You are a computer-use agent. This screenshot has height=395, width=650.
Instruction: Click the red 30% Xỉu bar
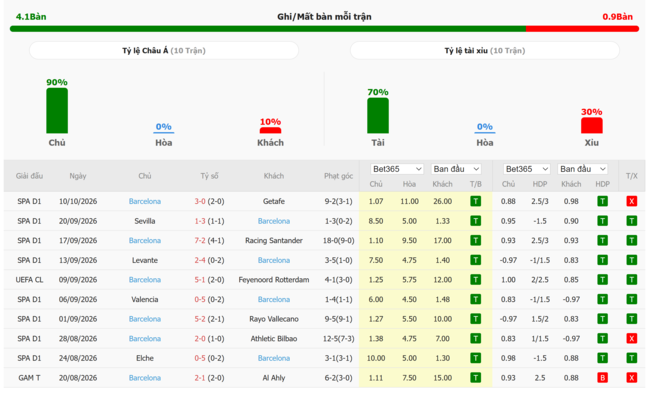(x=592, y=126)
